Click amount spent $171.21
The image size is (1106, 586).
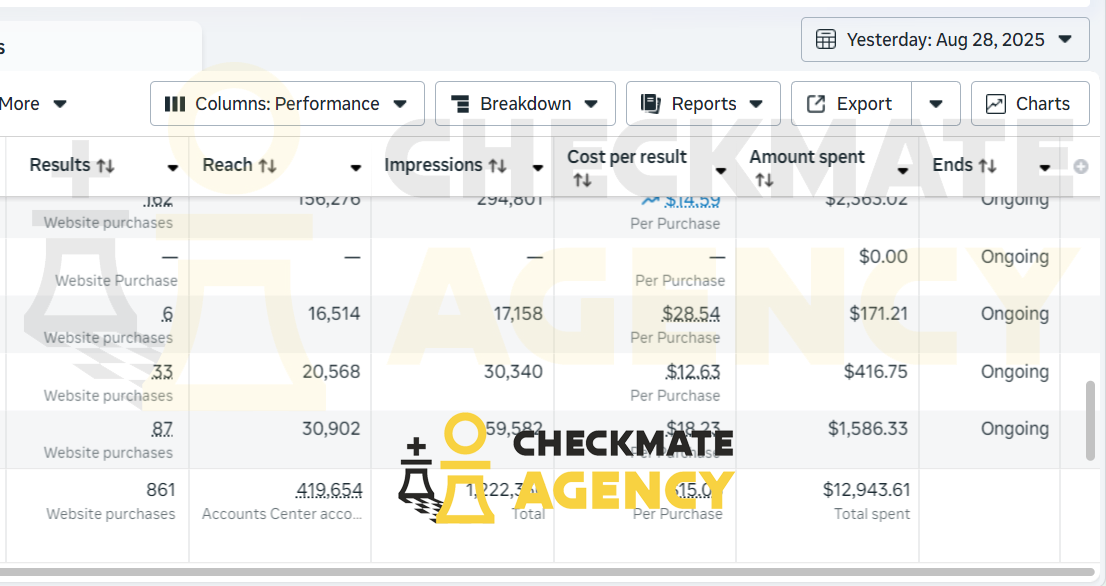point(879,314)
